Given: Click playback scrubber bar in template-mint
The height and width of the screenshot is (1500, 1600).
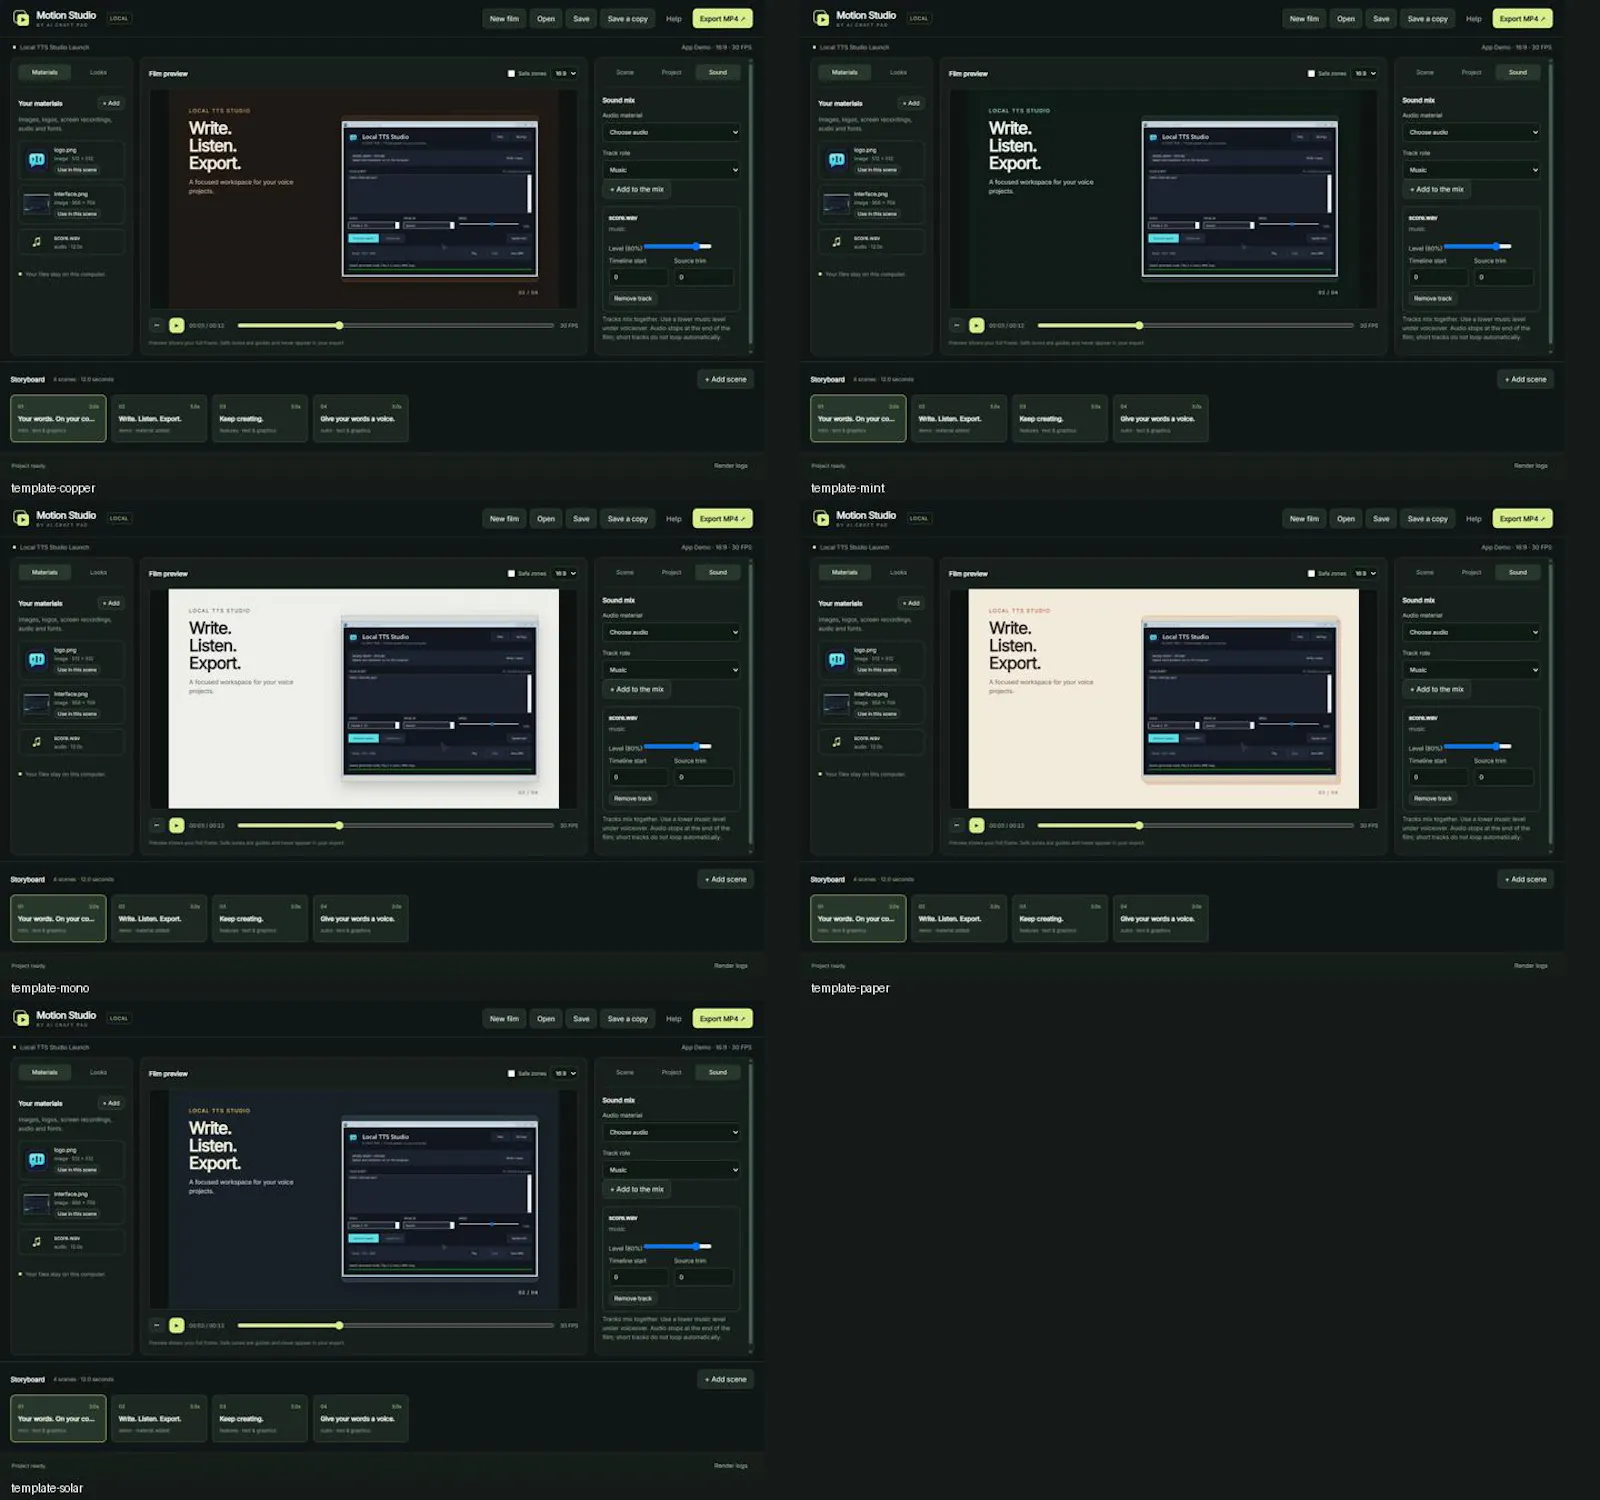Looking at the screenshot, I should (x=1195, y=325).
